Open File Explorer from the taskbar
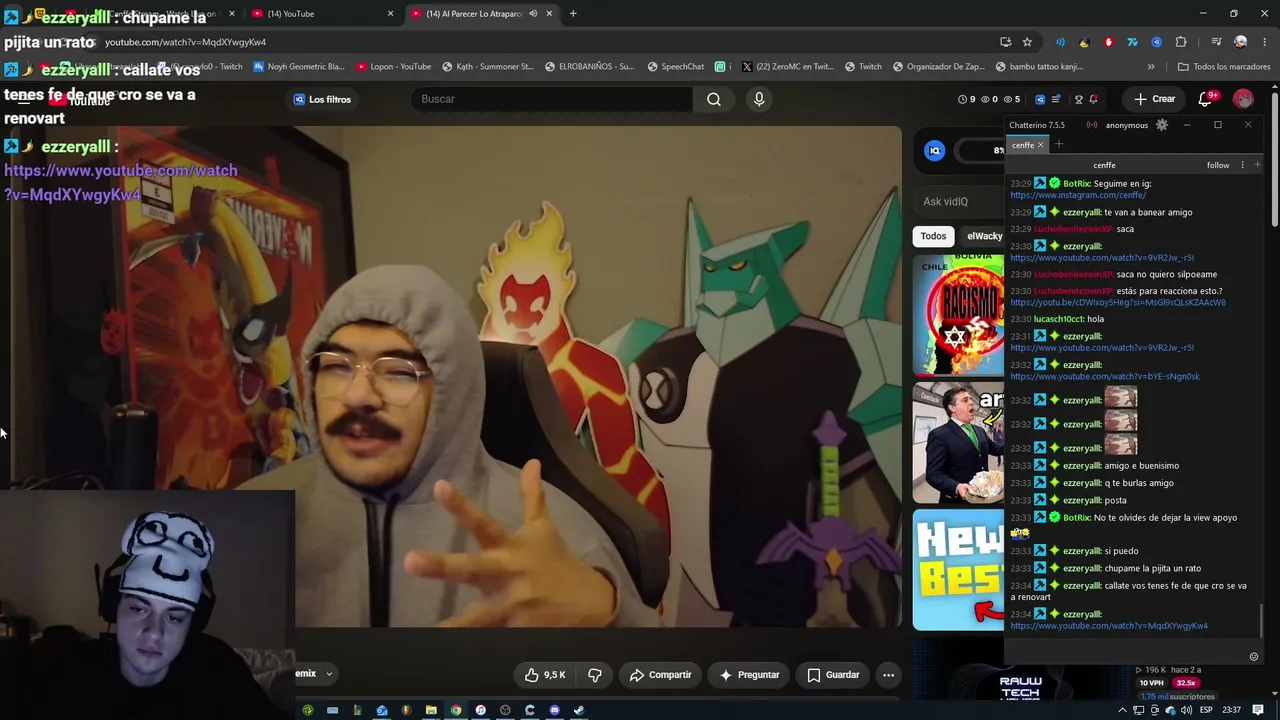Image resolution: width=1280 pixels, height=720 pixels. pos(431,710)
